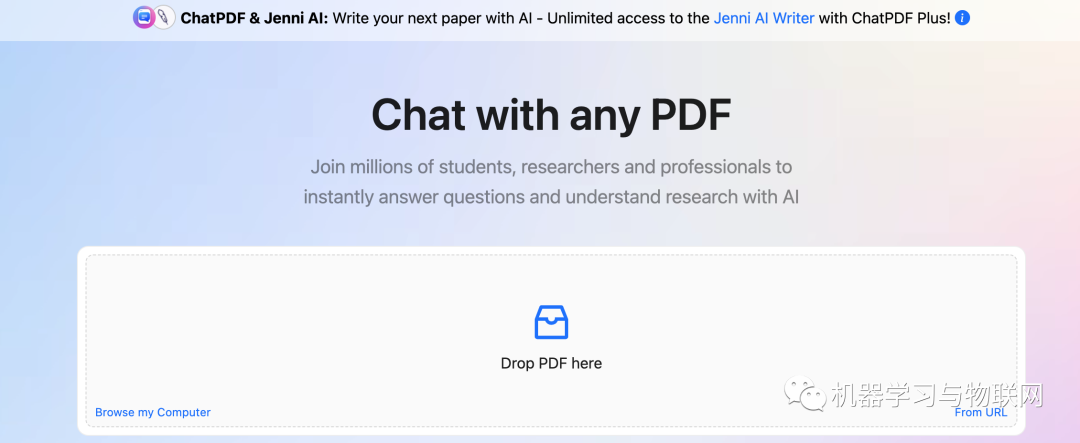1080x443 pixels.
Task: Click the Chinese watermark text 机器学习与物联网
Action: tap(936, 396)
